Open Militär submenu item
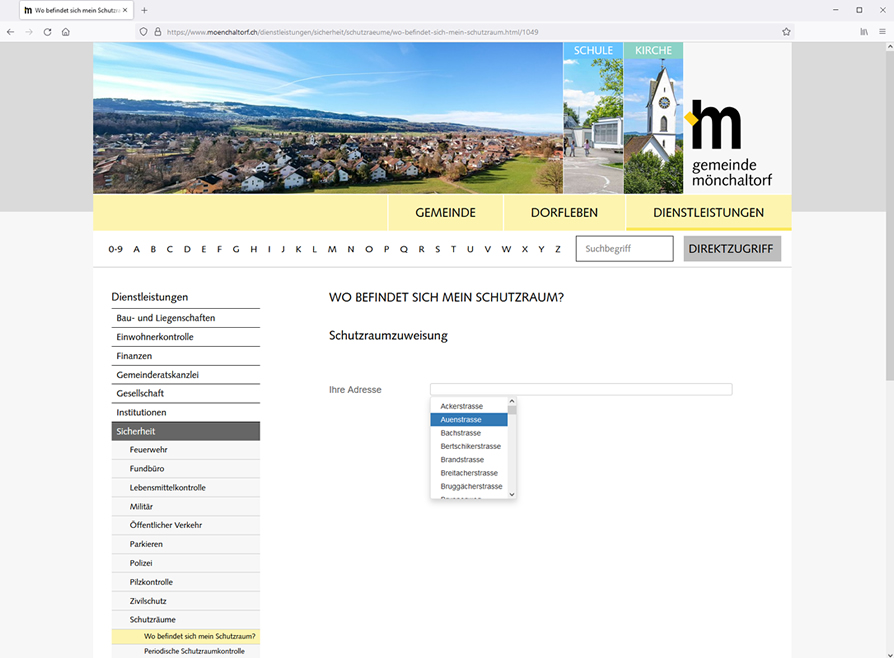The height and width of the screenshot is (658, 894). 186,506
